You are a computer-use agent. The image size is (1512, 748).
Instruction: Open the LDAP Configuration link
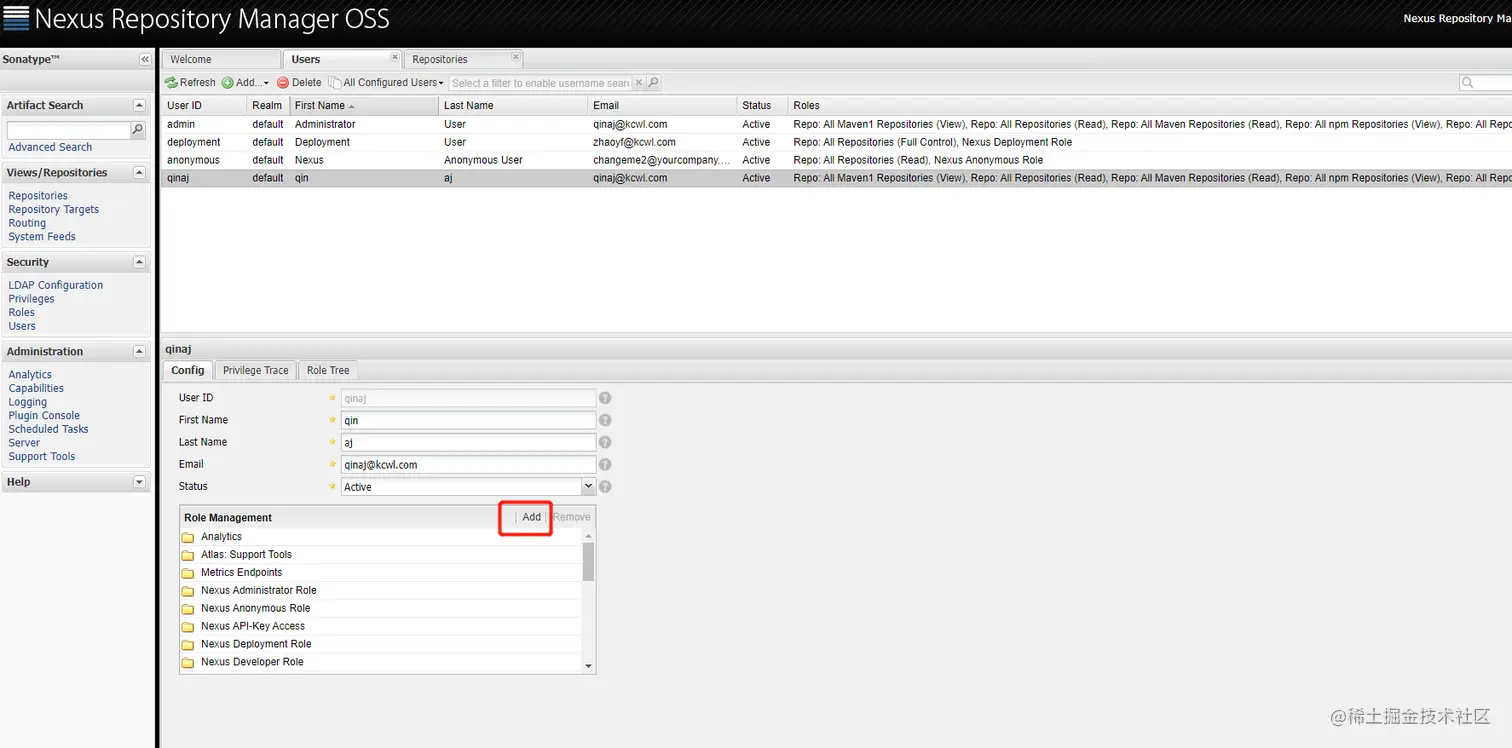coord(56,285)
